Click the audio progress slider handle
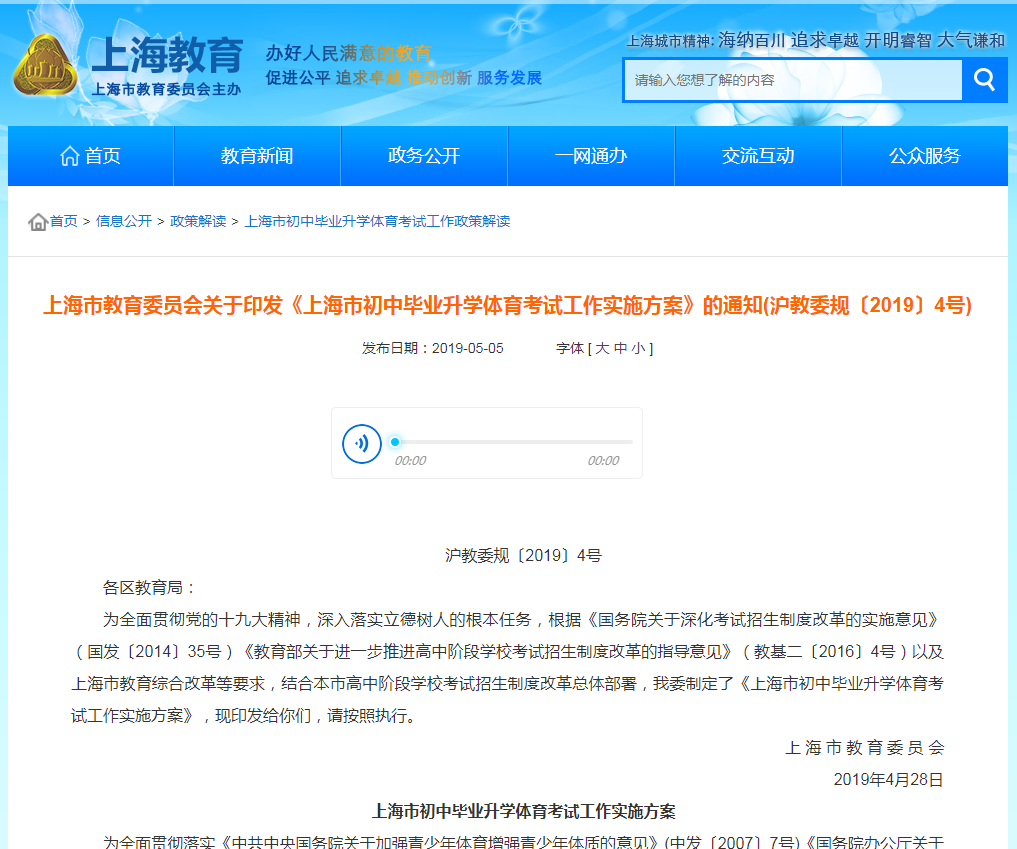The width and height of the screenshot is (1017, 849). click(395, 442)
